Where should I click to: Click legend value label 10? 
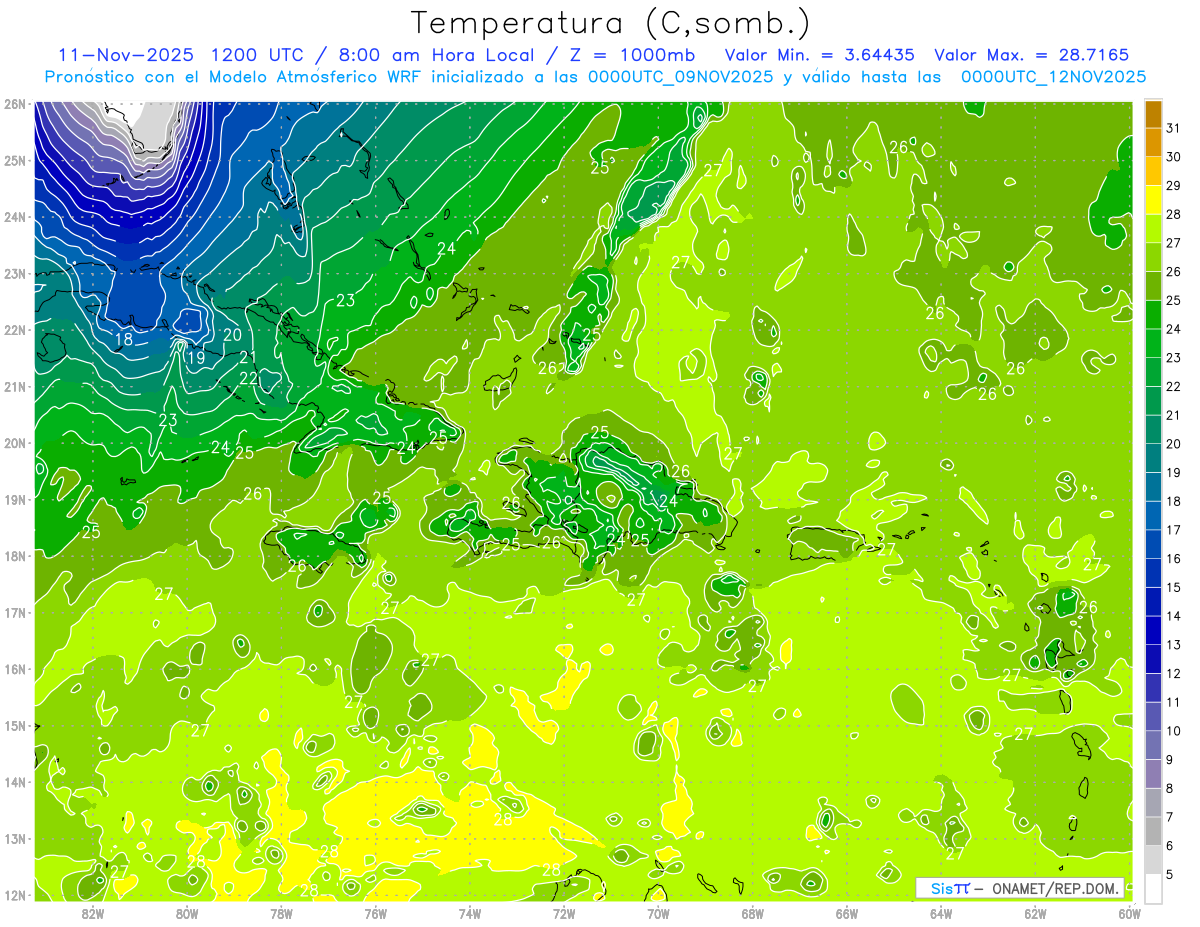pyautogui.click(x=1174, y=731)
